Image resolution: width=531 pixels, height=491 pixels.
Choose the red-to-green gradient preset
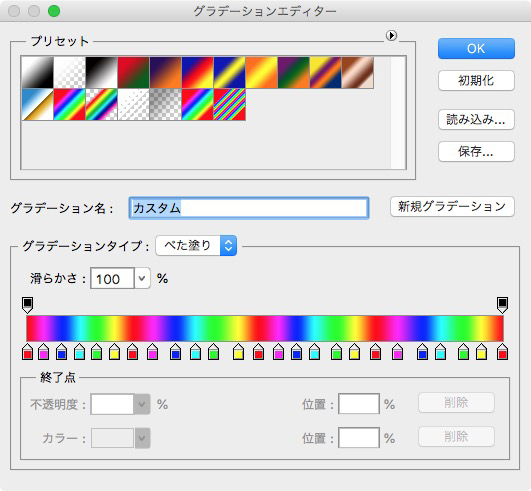tap(133, 72)
